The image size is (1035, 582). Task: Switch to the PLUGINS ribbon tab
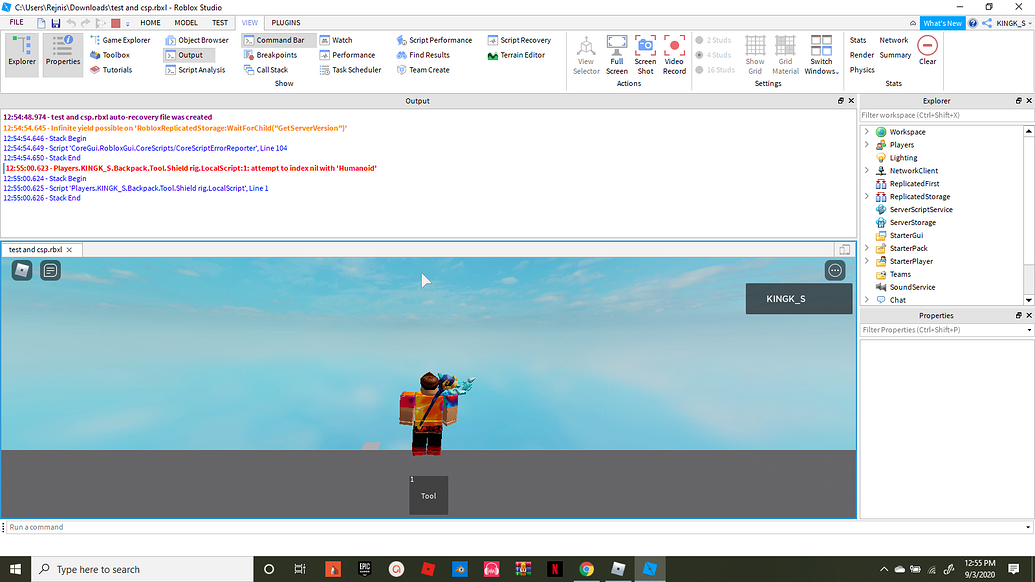(286, 22)
